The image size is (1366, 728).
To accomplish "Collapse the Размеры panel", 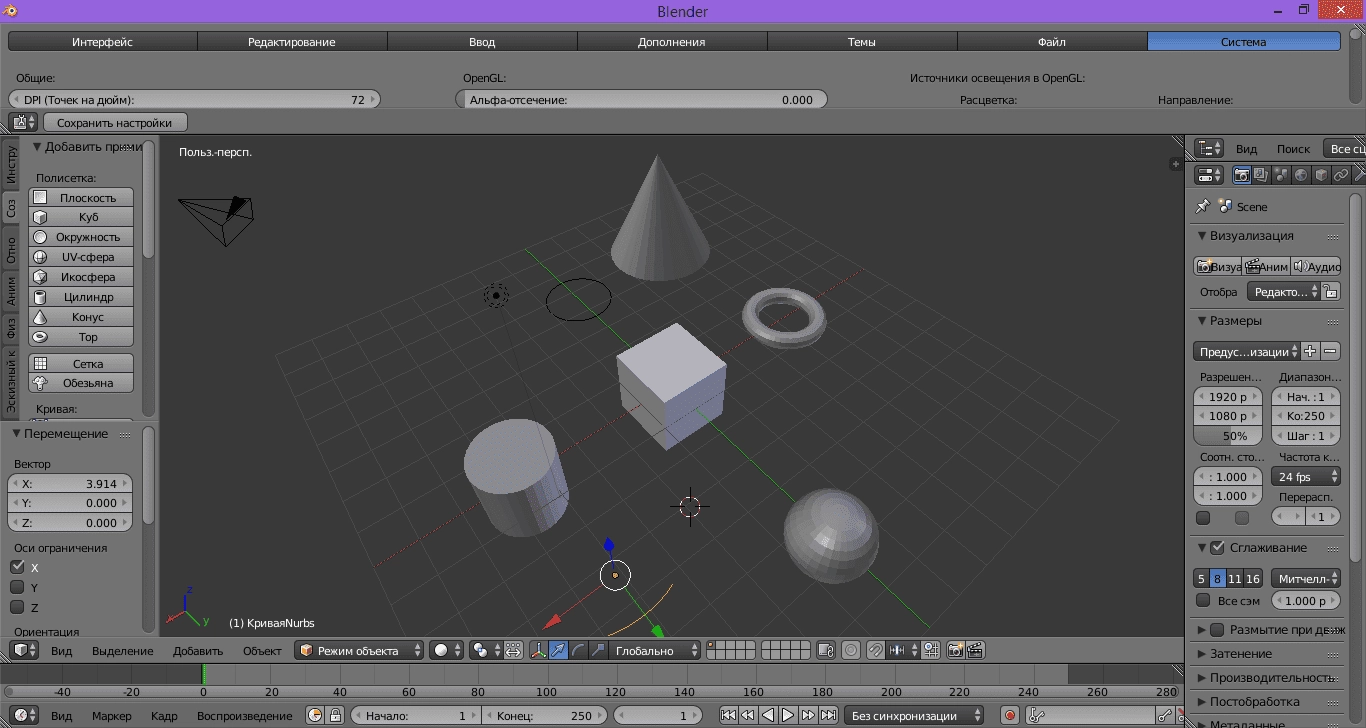I will 1202,321.
